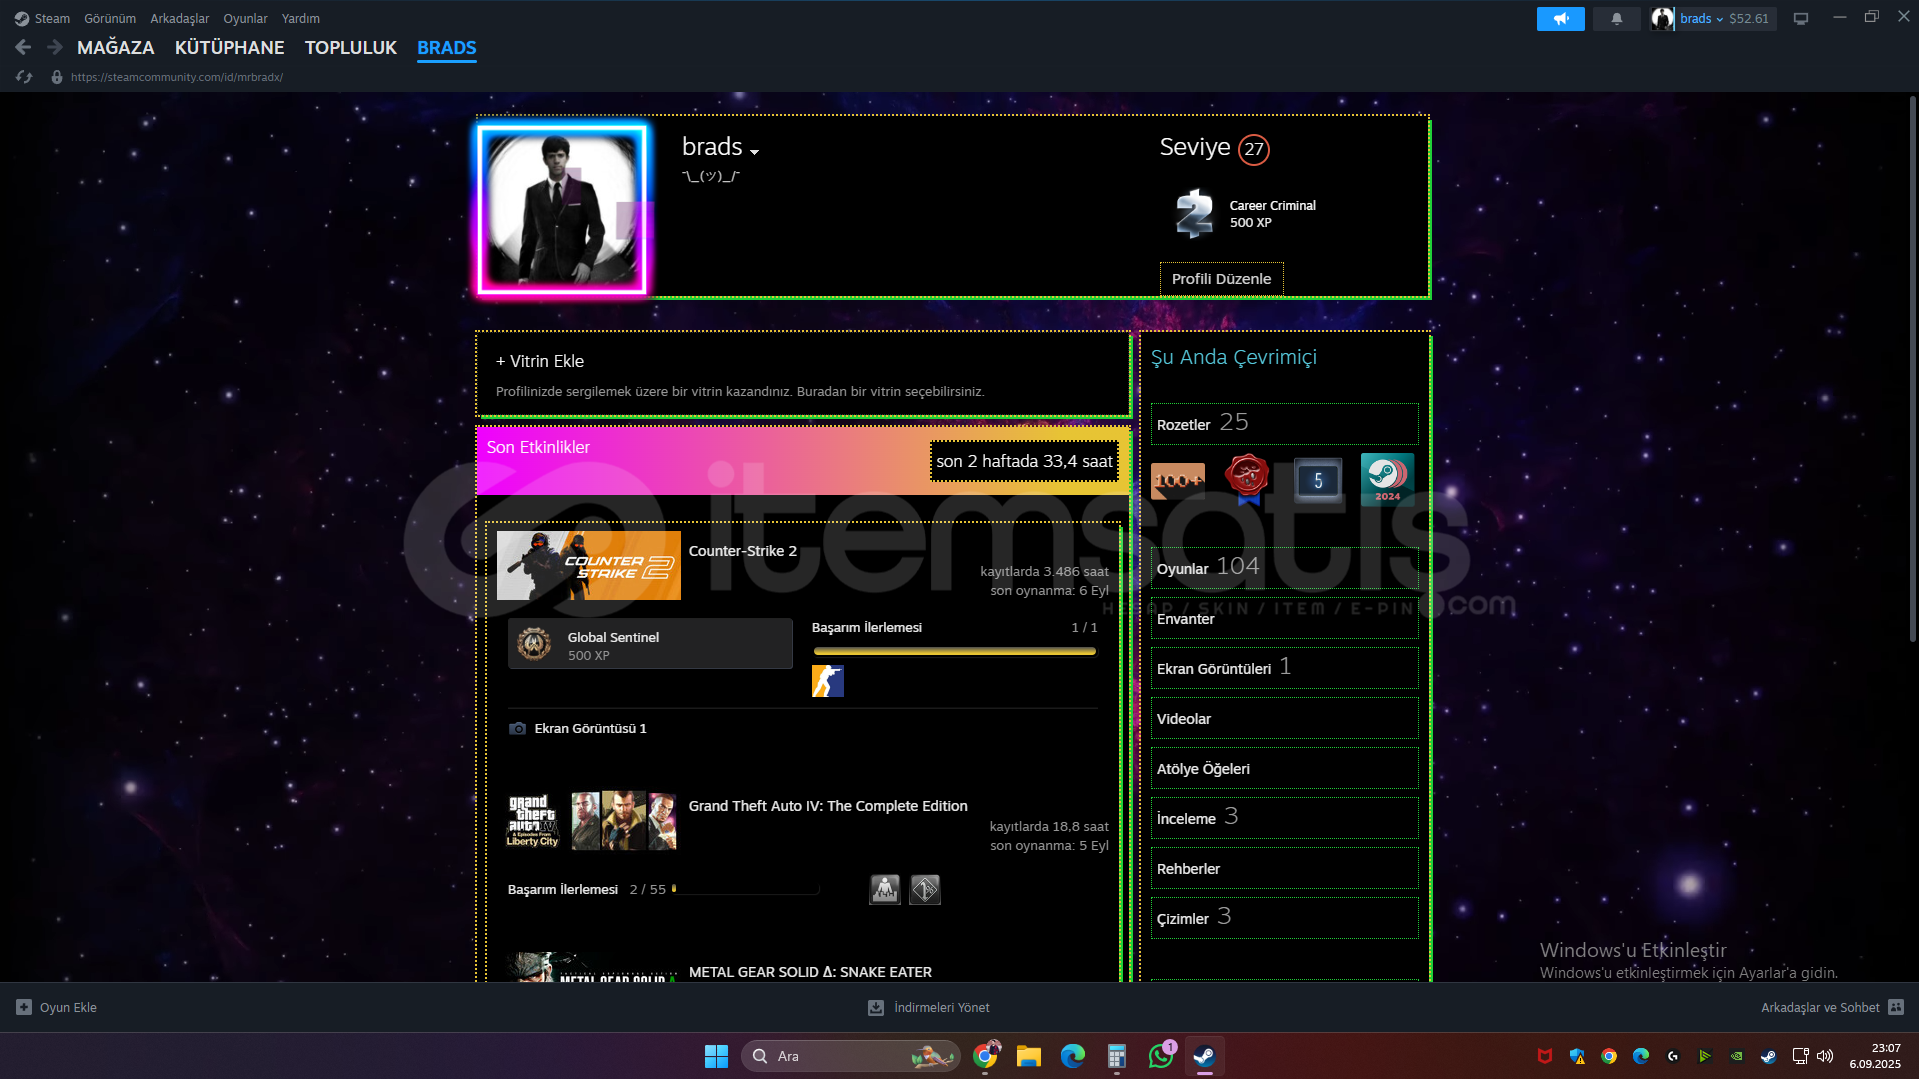Viewport: 1919px width, 1079px height.
Task: Click the Oyun Ekle label
Action: click(68, 1007)
